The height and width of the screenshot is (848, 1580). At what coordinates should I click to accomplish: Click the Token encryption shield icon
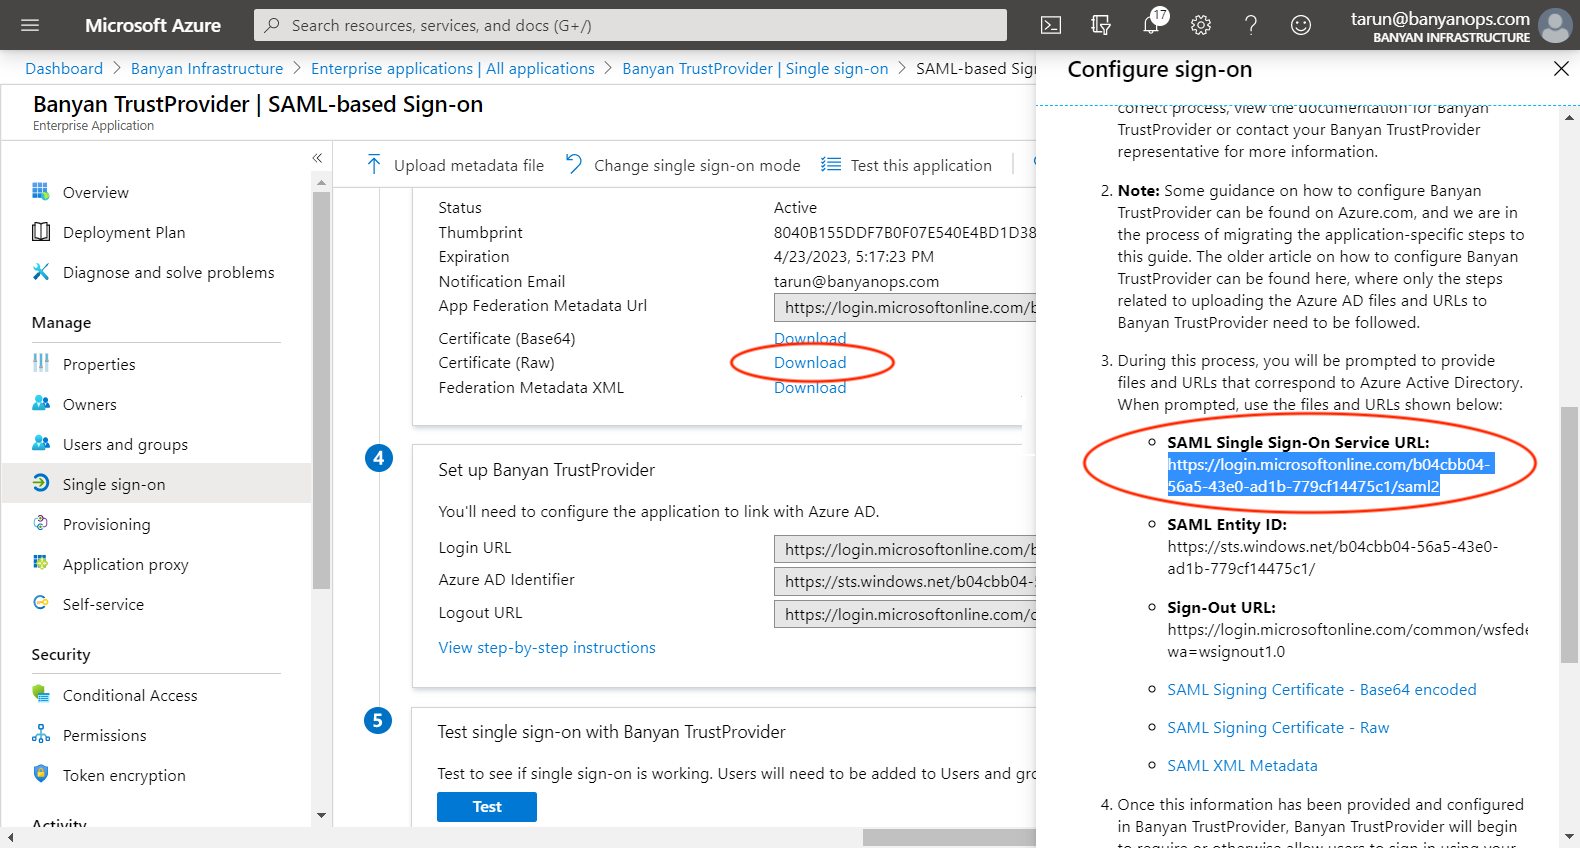(x=41, y=774)
